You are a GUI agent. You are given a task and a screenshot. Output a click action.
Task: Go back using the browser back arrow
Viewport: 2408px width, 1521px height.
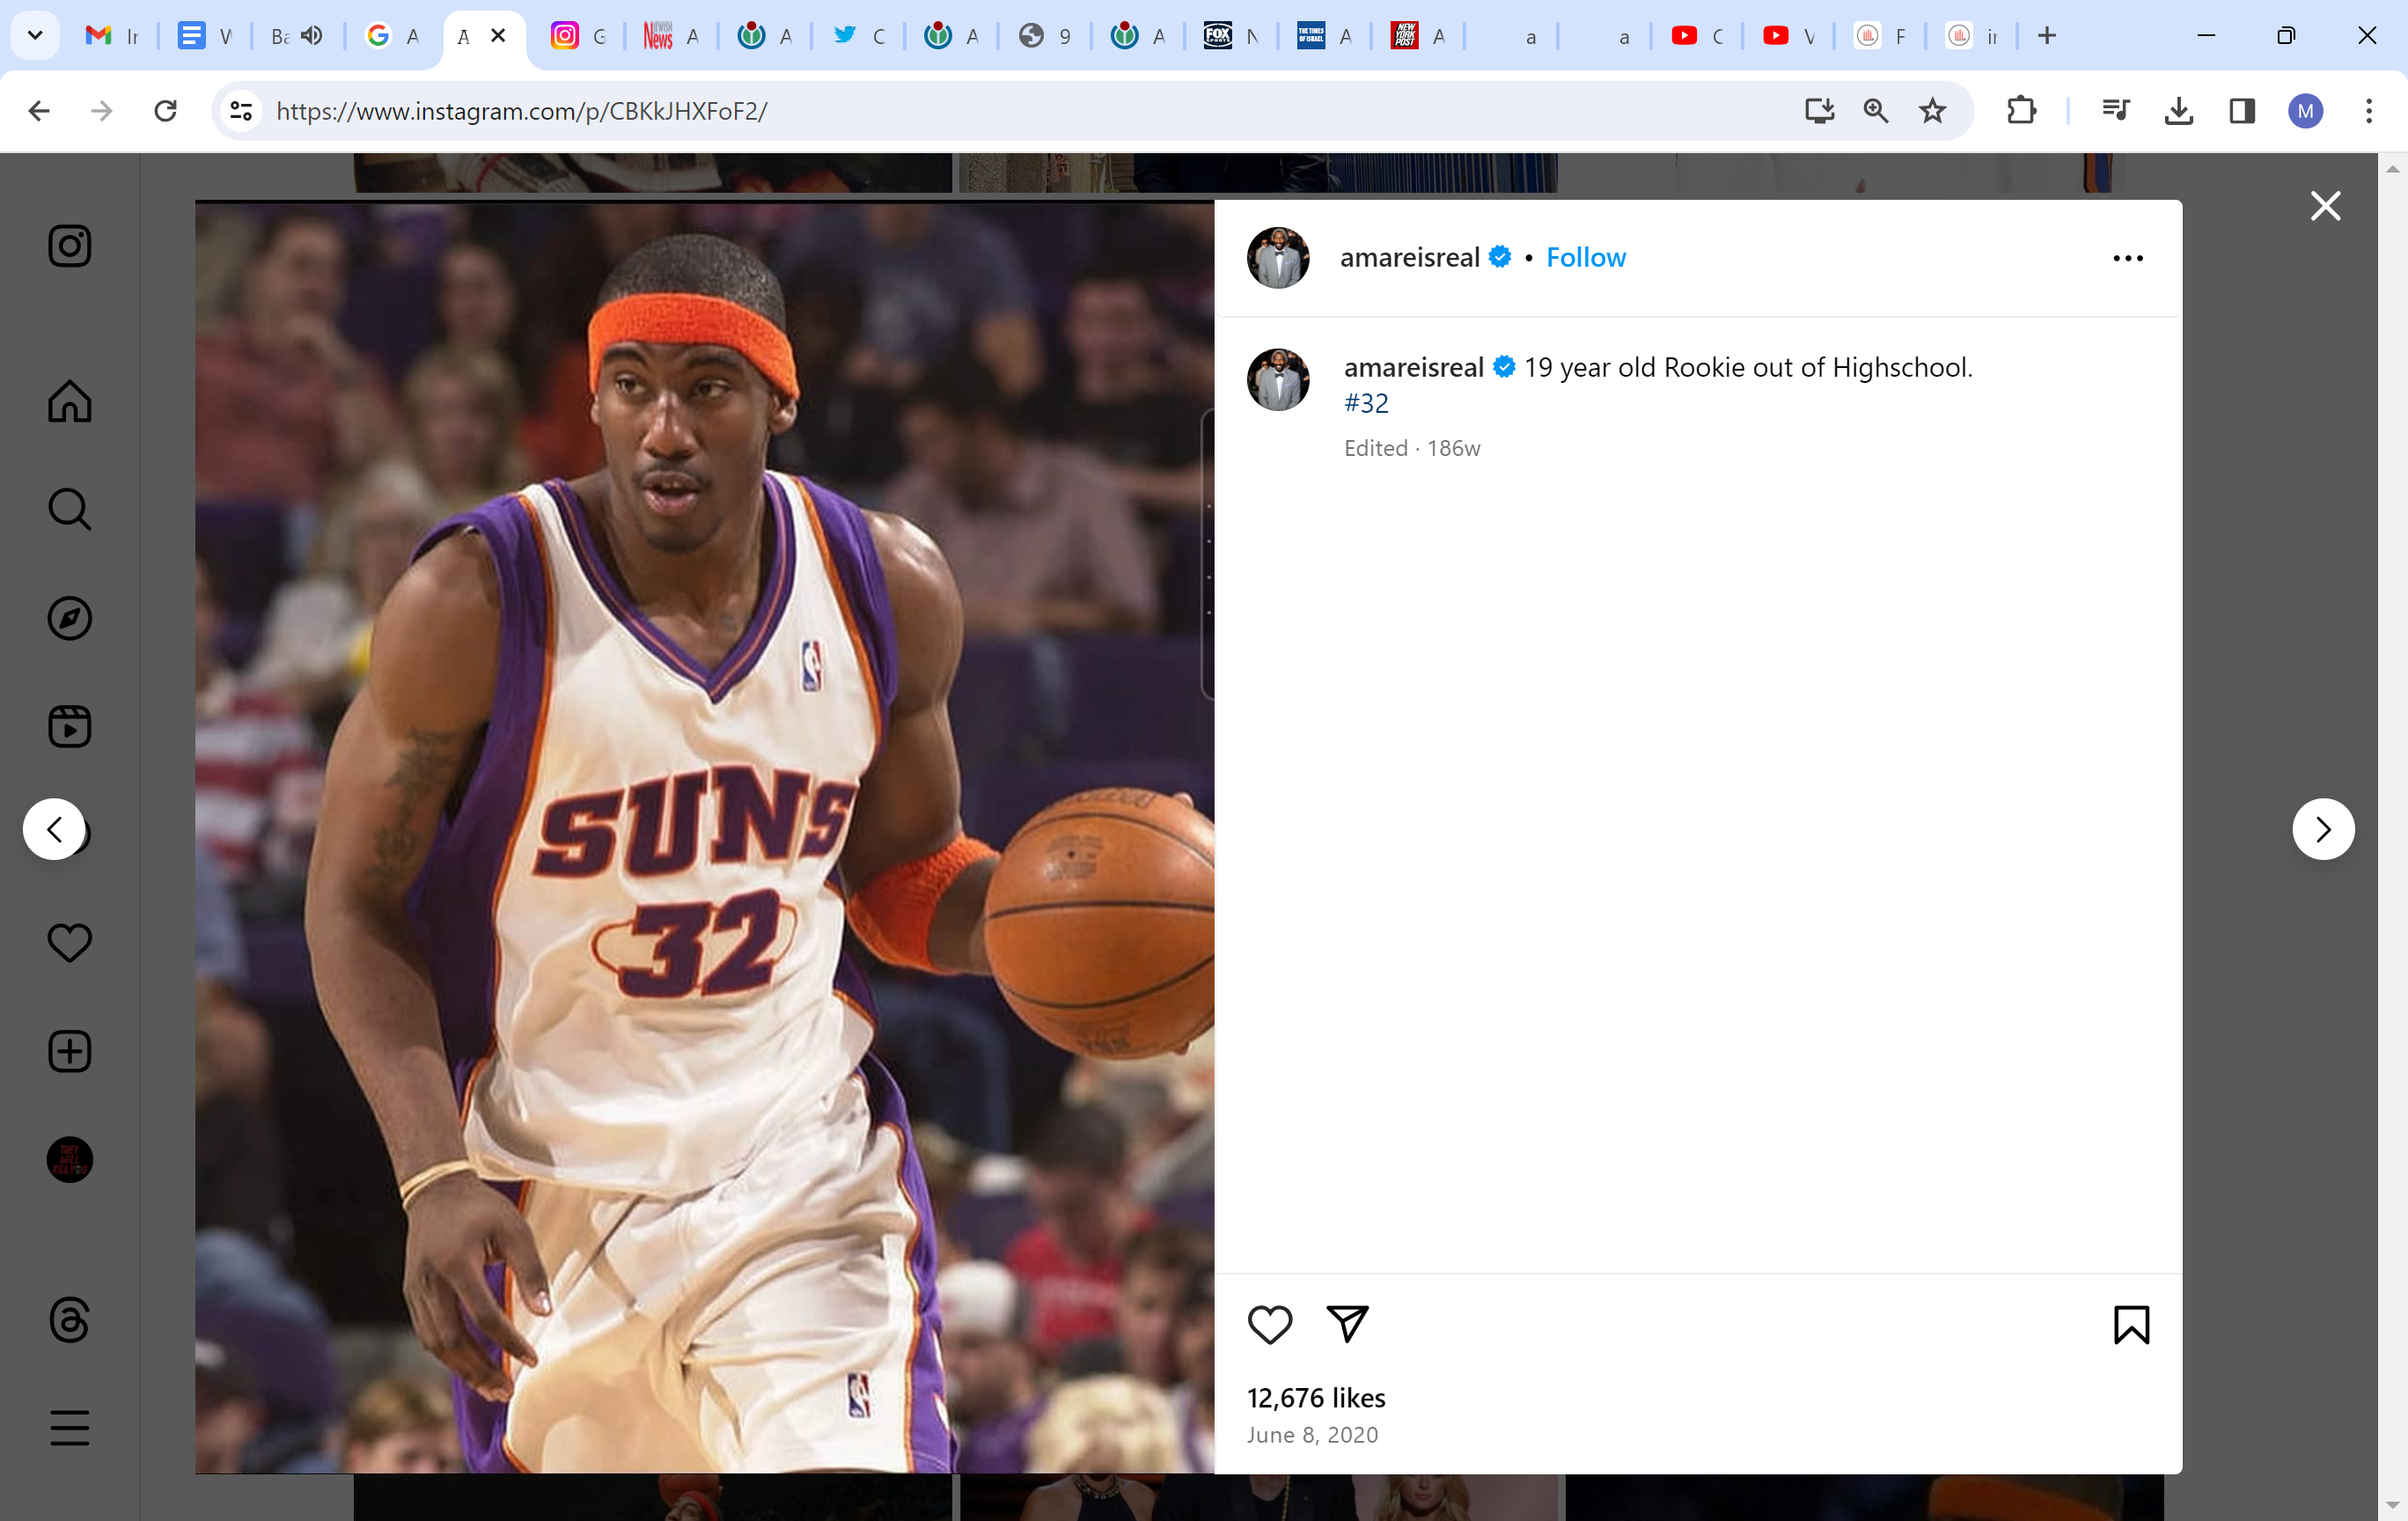[39, 111]
